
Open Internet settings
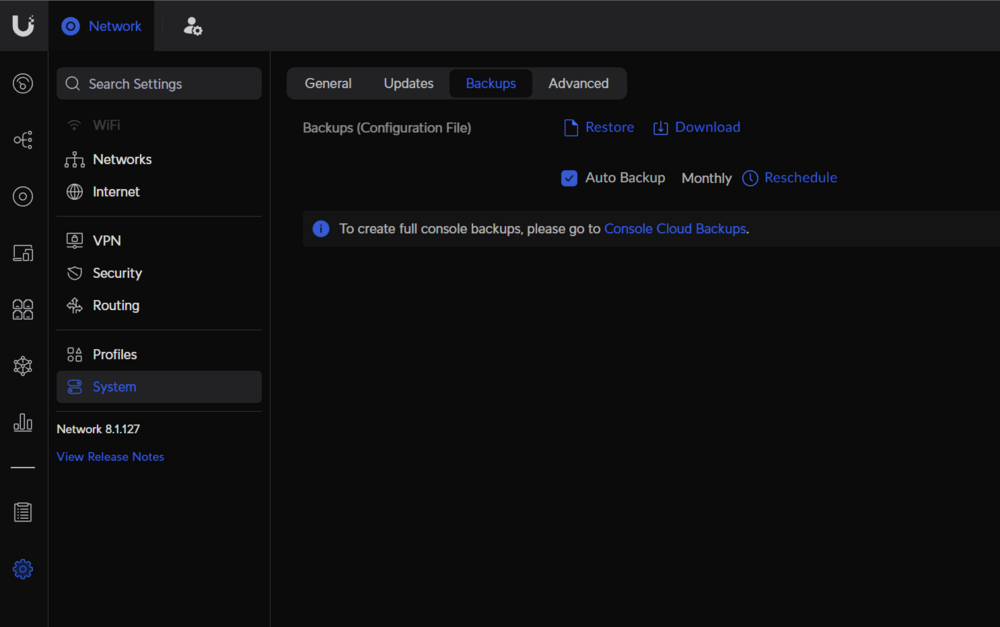(x=159, y=191)
